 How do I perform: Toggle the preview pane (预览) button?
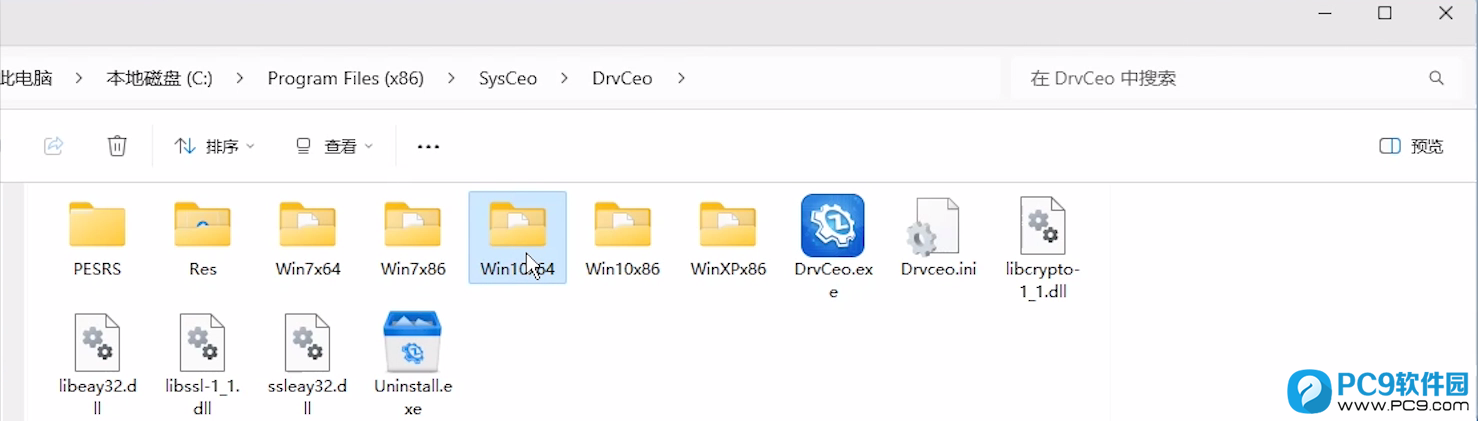pyautogui.click(x=1411, y=146)
